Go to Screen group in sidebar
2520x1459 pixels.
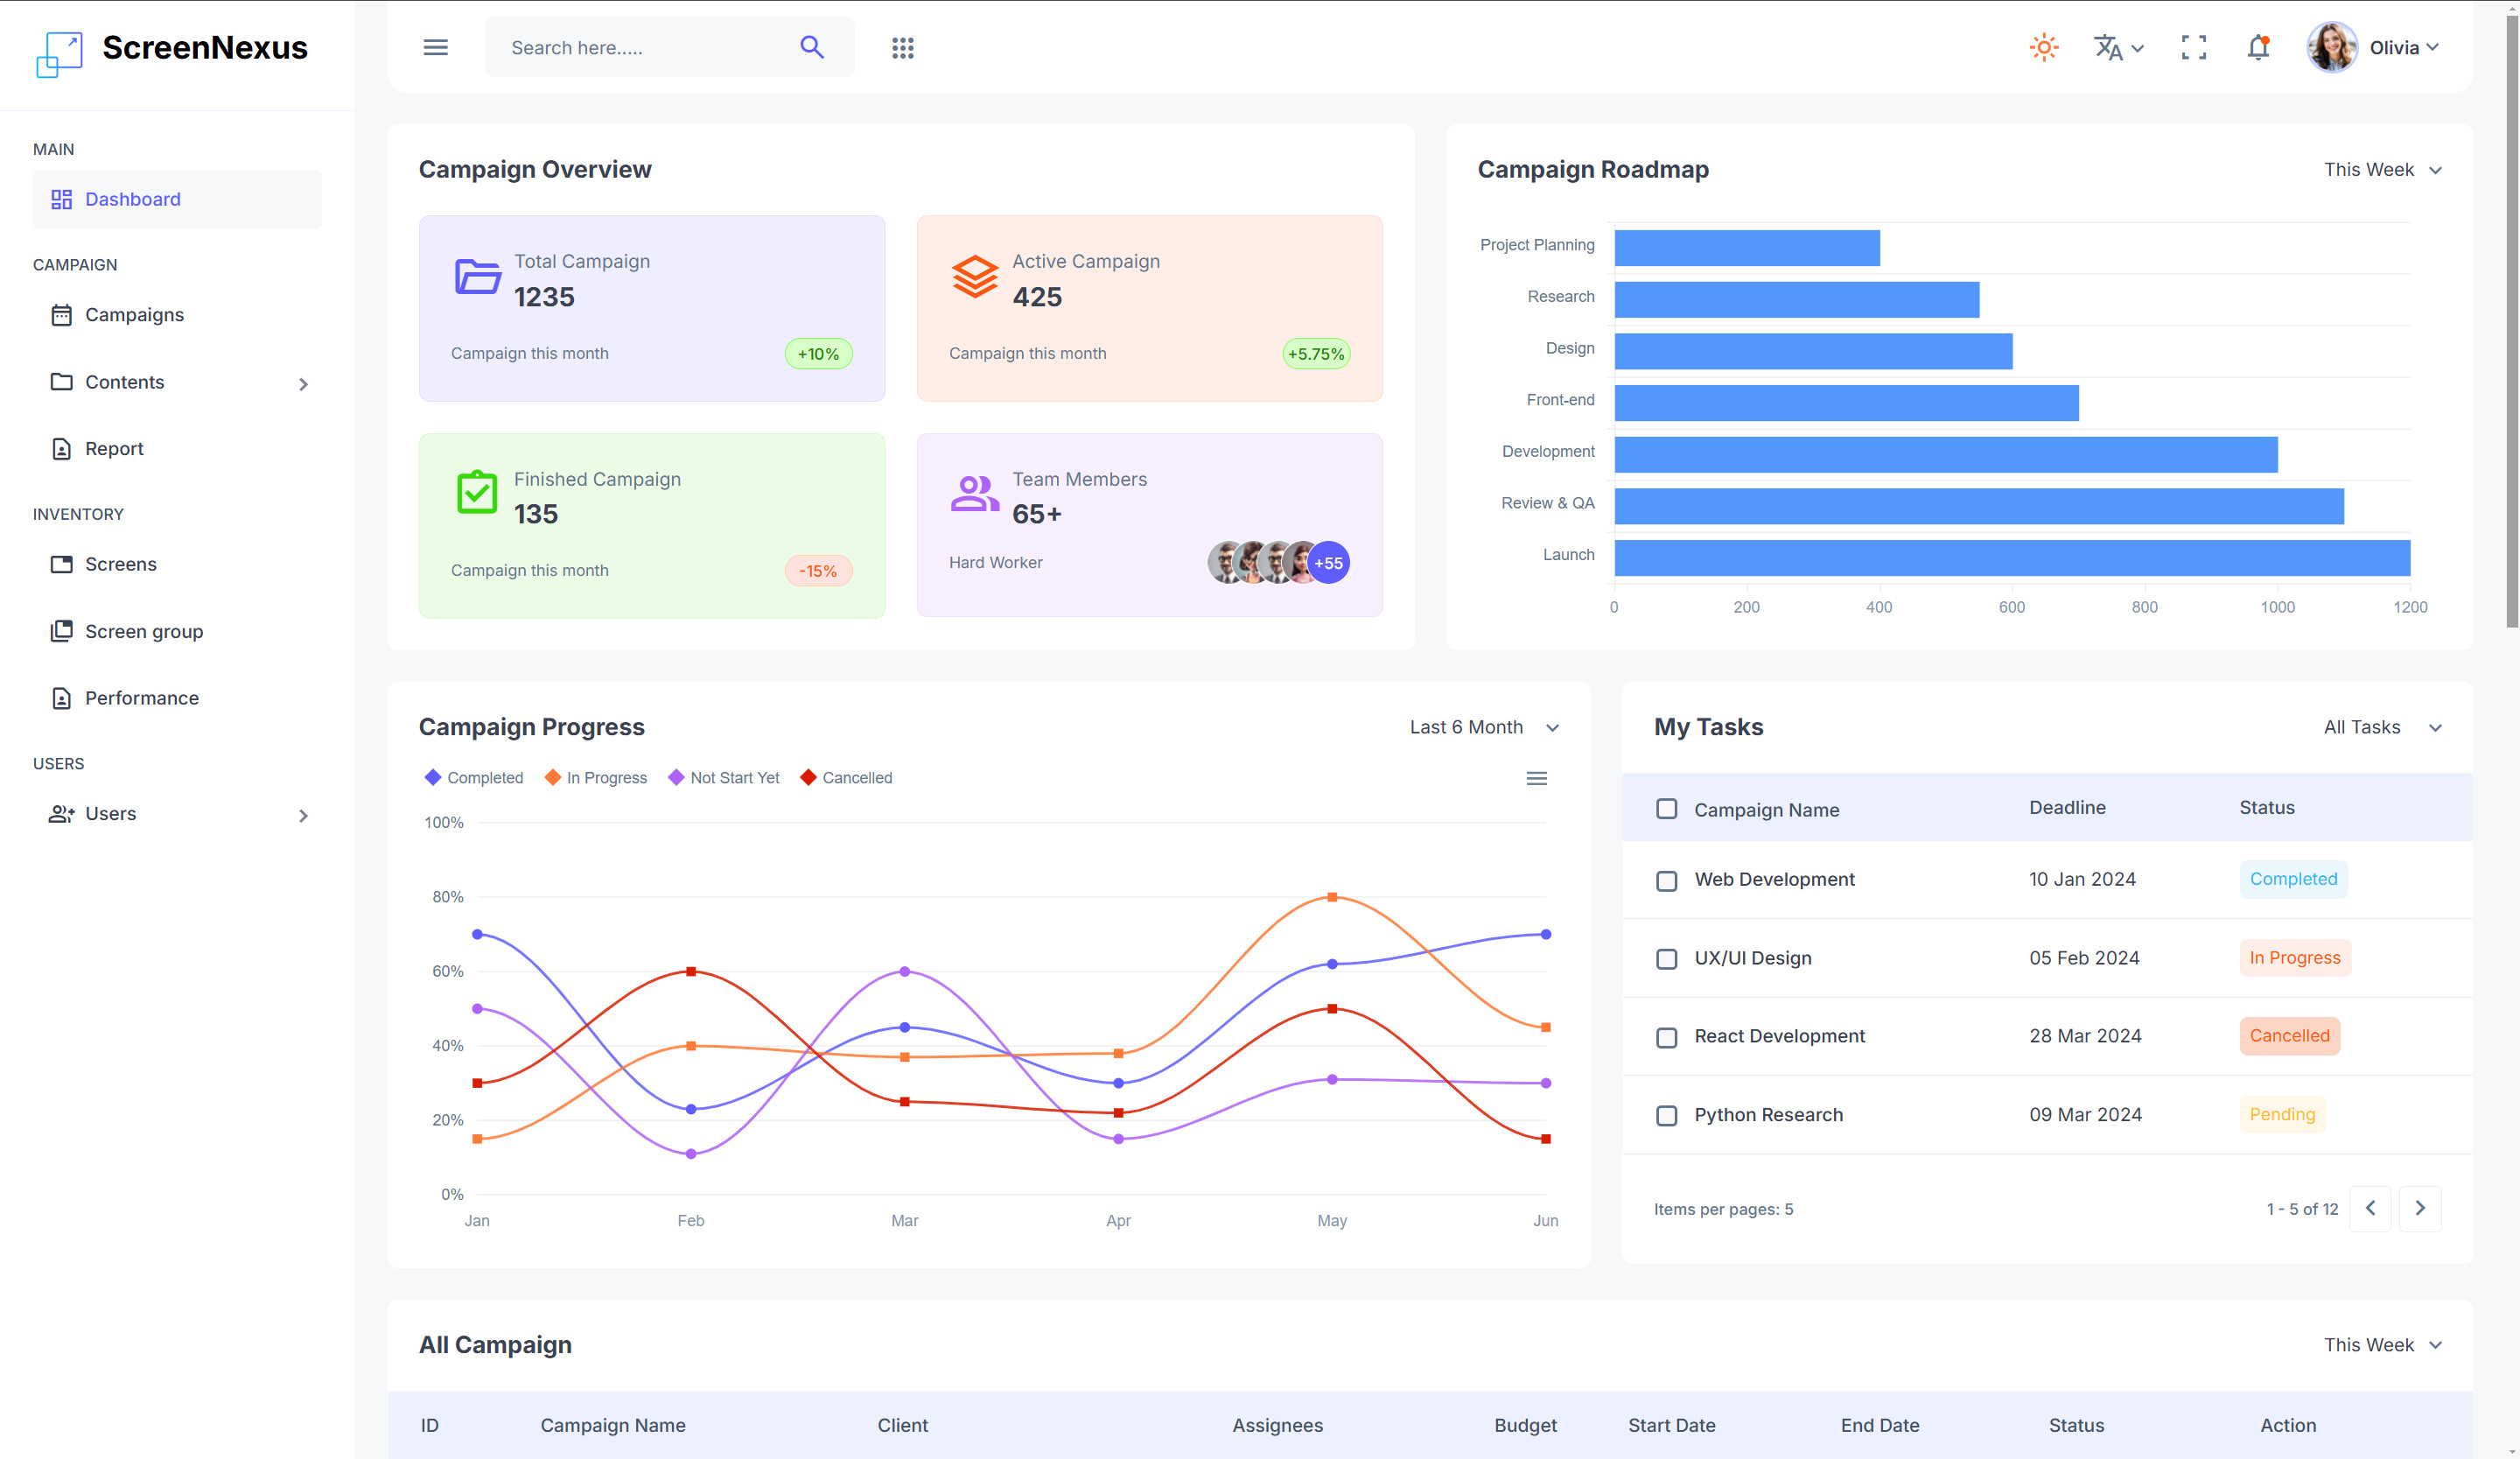point(144,631)
